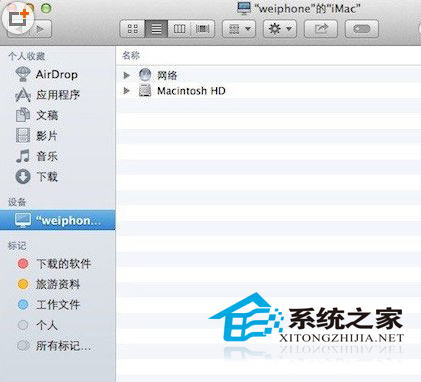
Task: Open the gear action menu
Action: click(280, 29)
